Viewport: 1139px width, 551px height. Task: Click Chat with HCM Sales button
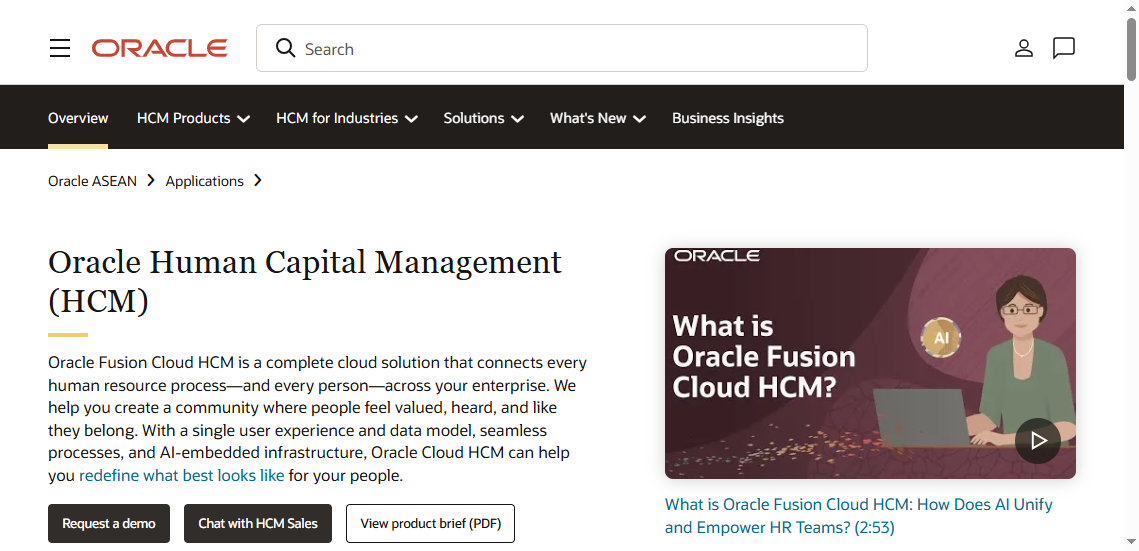tap(258, 523)
